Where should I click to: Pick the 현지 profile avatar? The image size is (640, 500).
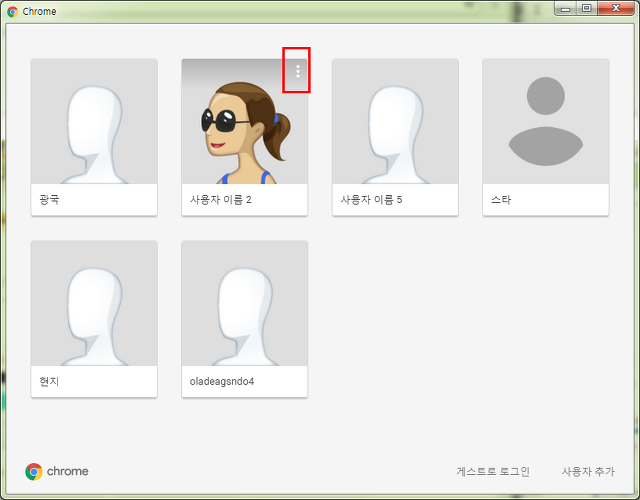(94, 303)
